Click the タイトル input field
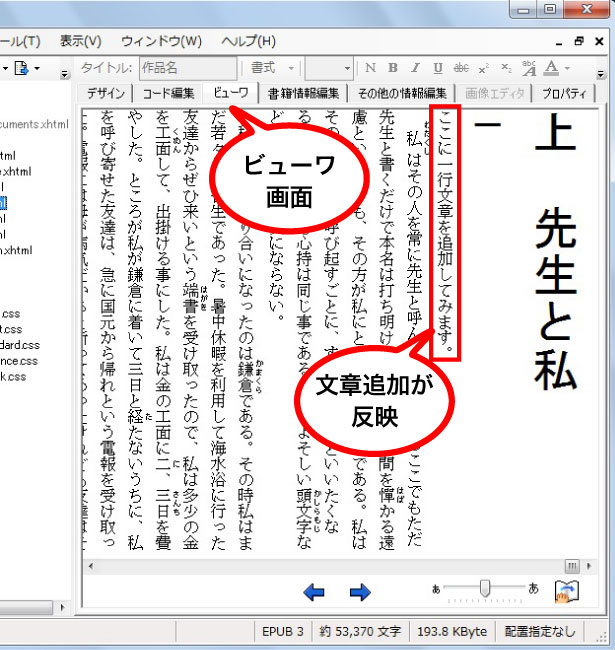This screenshot has height=650, width=615. click(x=188, y=68)
